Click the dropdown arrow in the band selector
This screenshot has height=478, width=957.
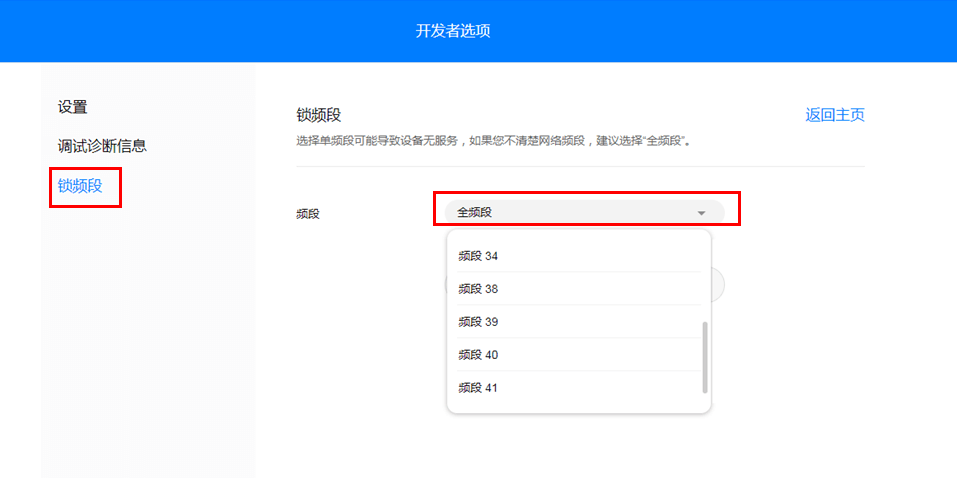click(701, 213)
